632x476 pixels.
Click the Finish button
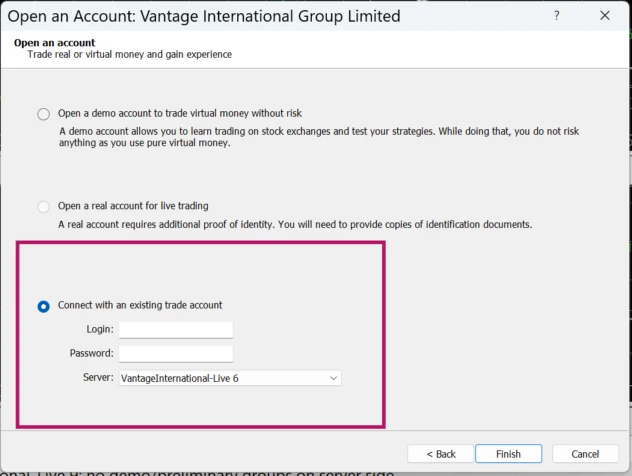[509, 454]
